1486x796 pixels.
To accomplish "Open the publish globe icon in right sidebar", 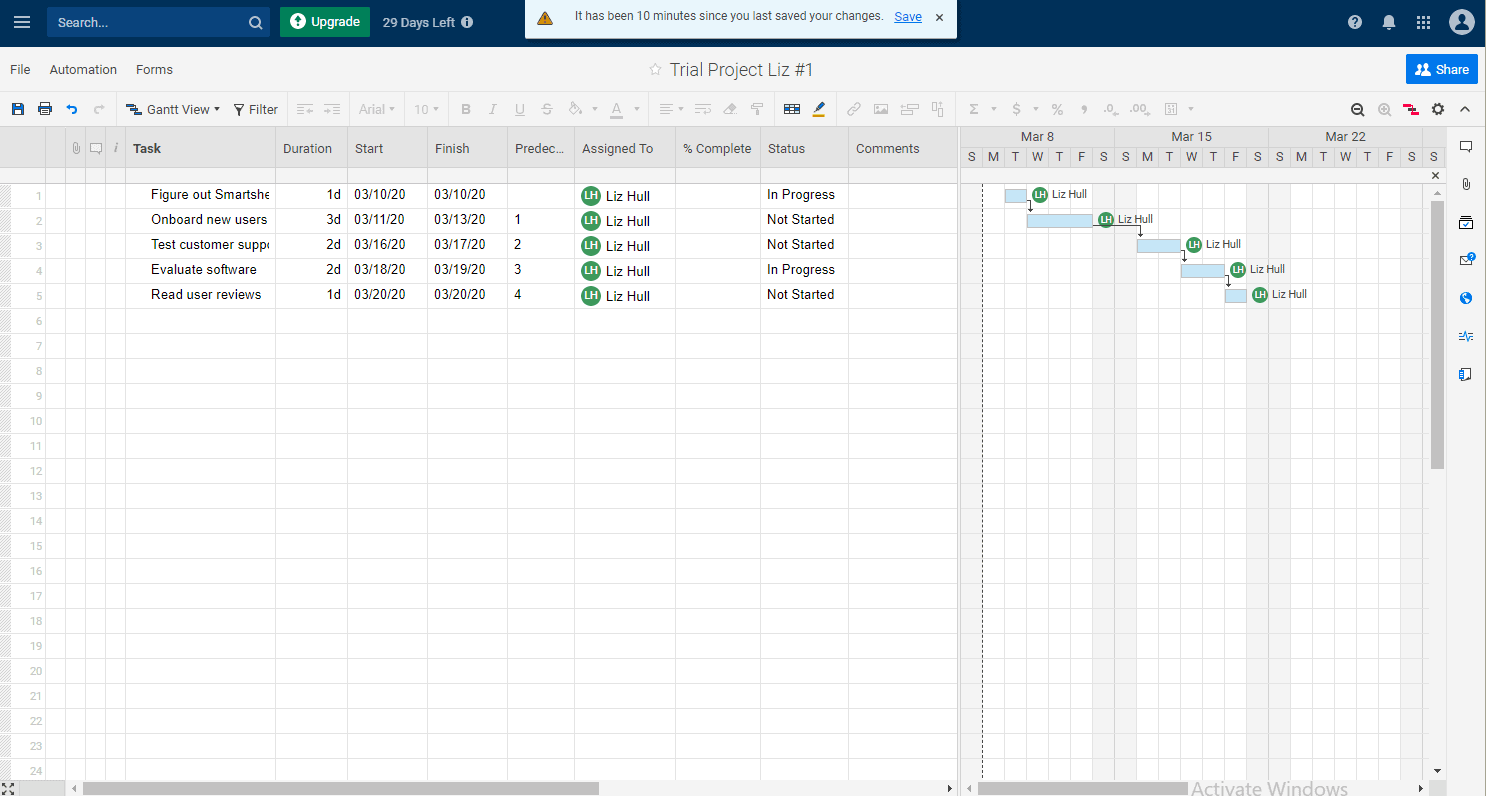I will click(x=1466, y=298).
